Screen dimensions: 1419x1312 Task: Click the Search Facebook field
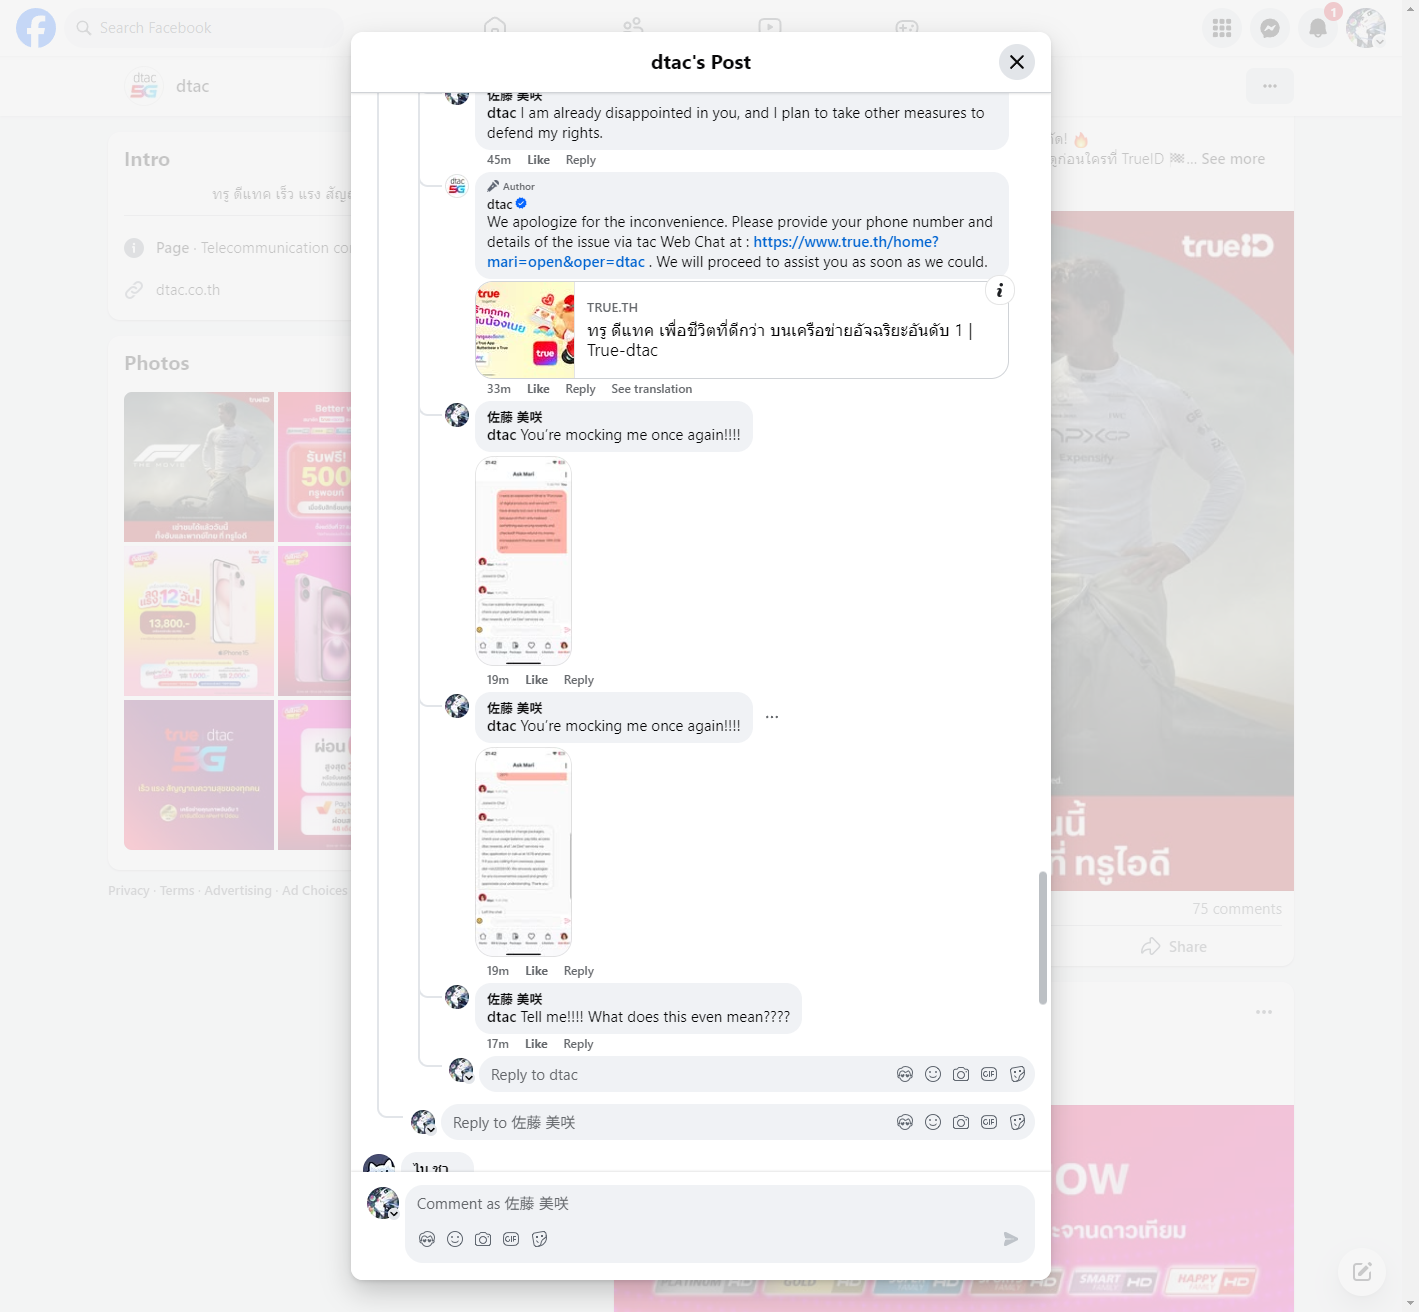click(x=205, y=28)
